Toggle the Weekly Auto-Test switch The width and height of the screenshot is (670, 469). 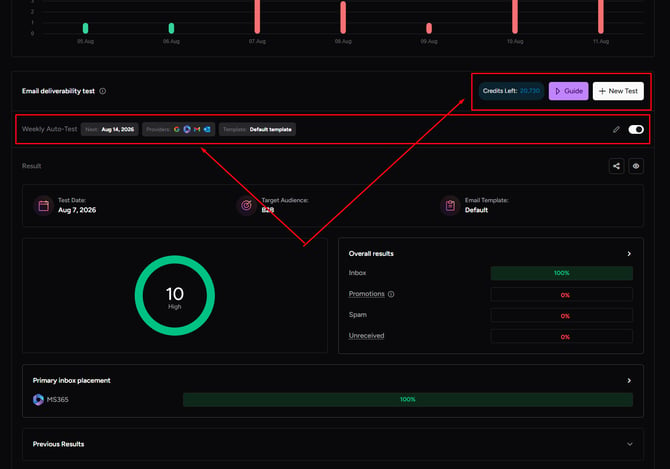(x=636, y=129)
